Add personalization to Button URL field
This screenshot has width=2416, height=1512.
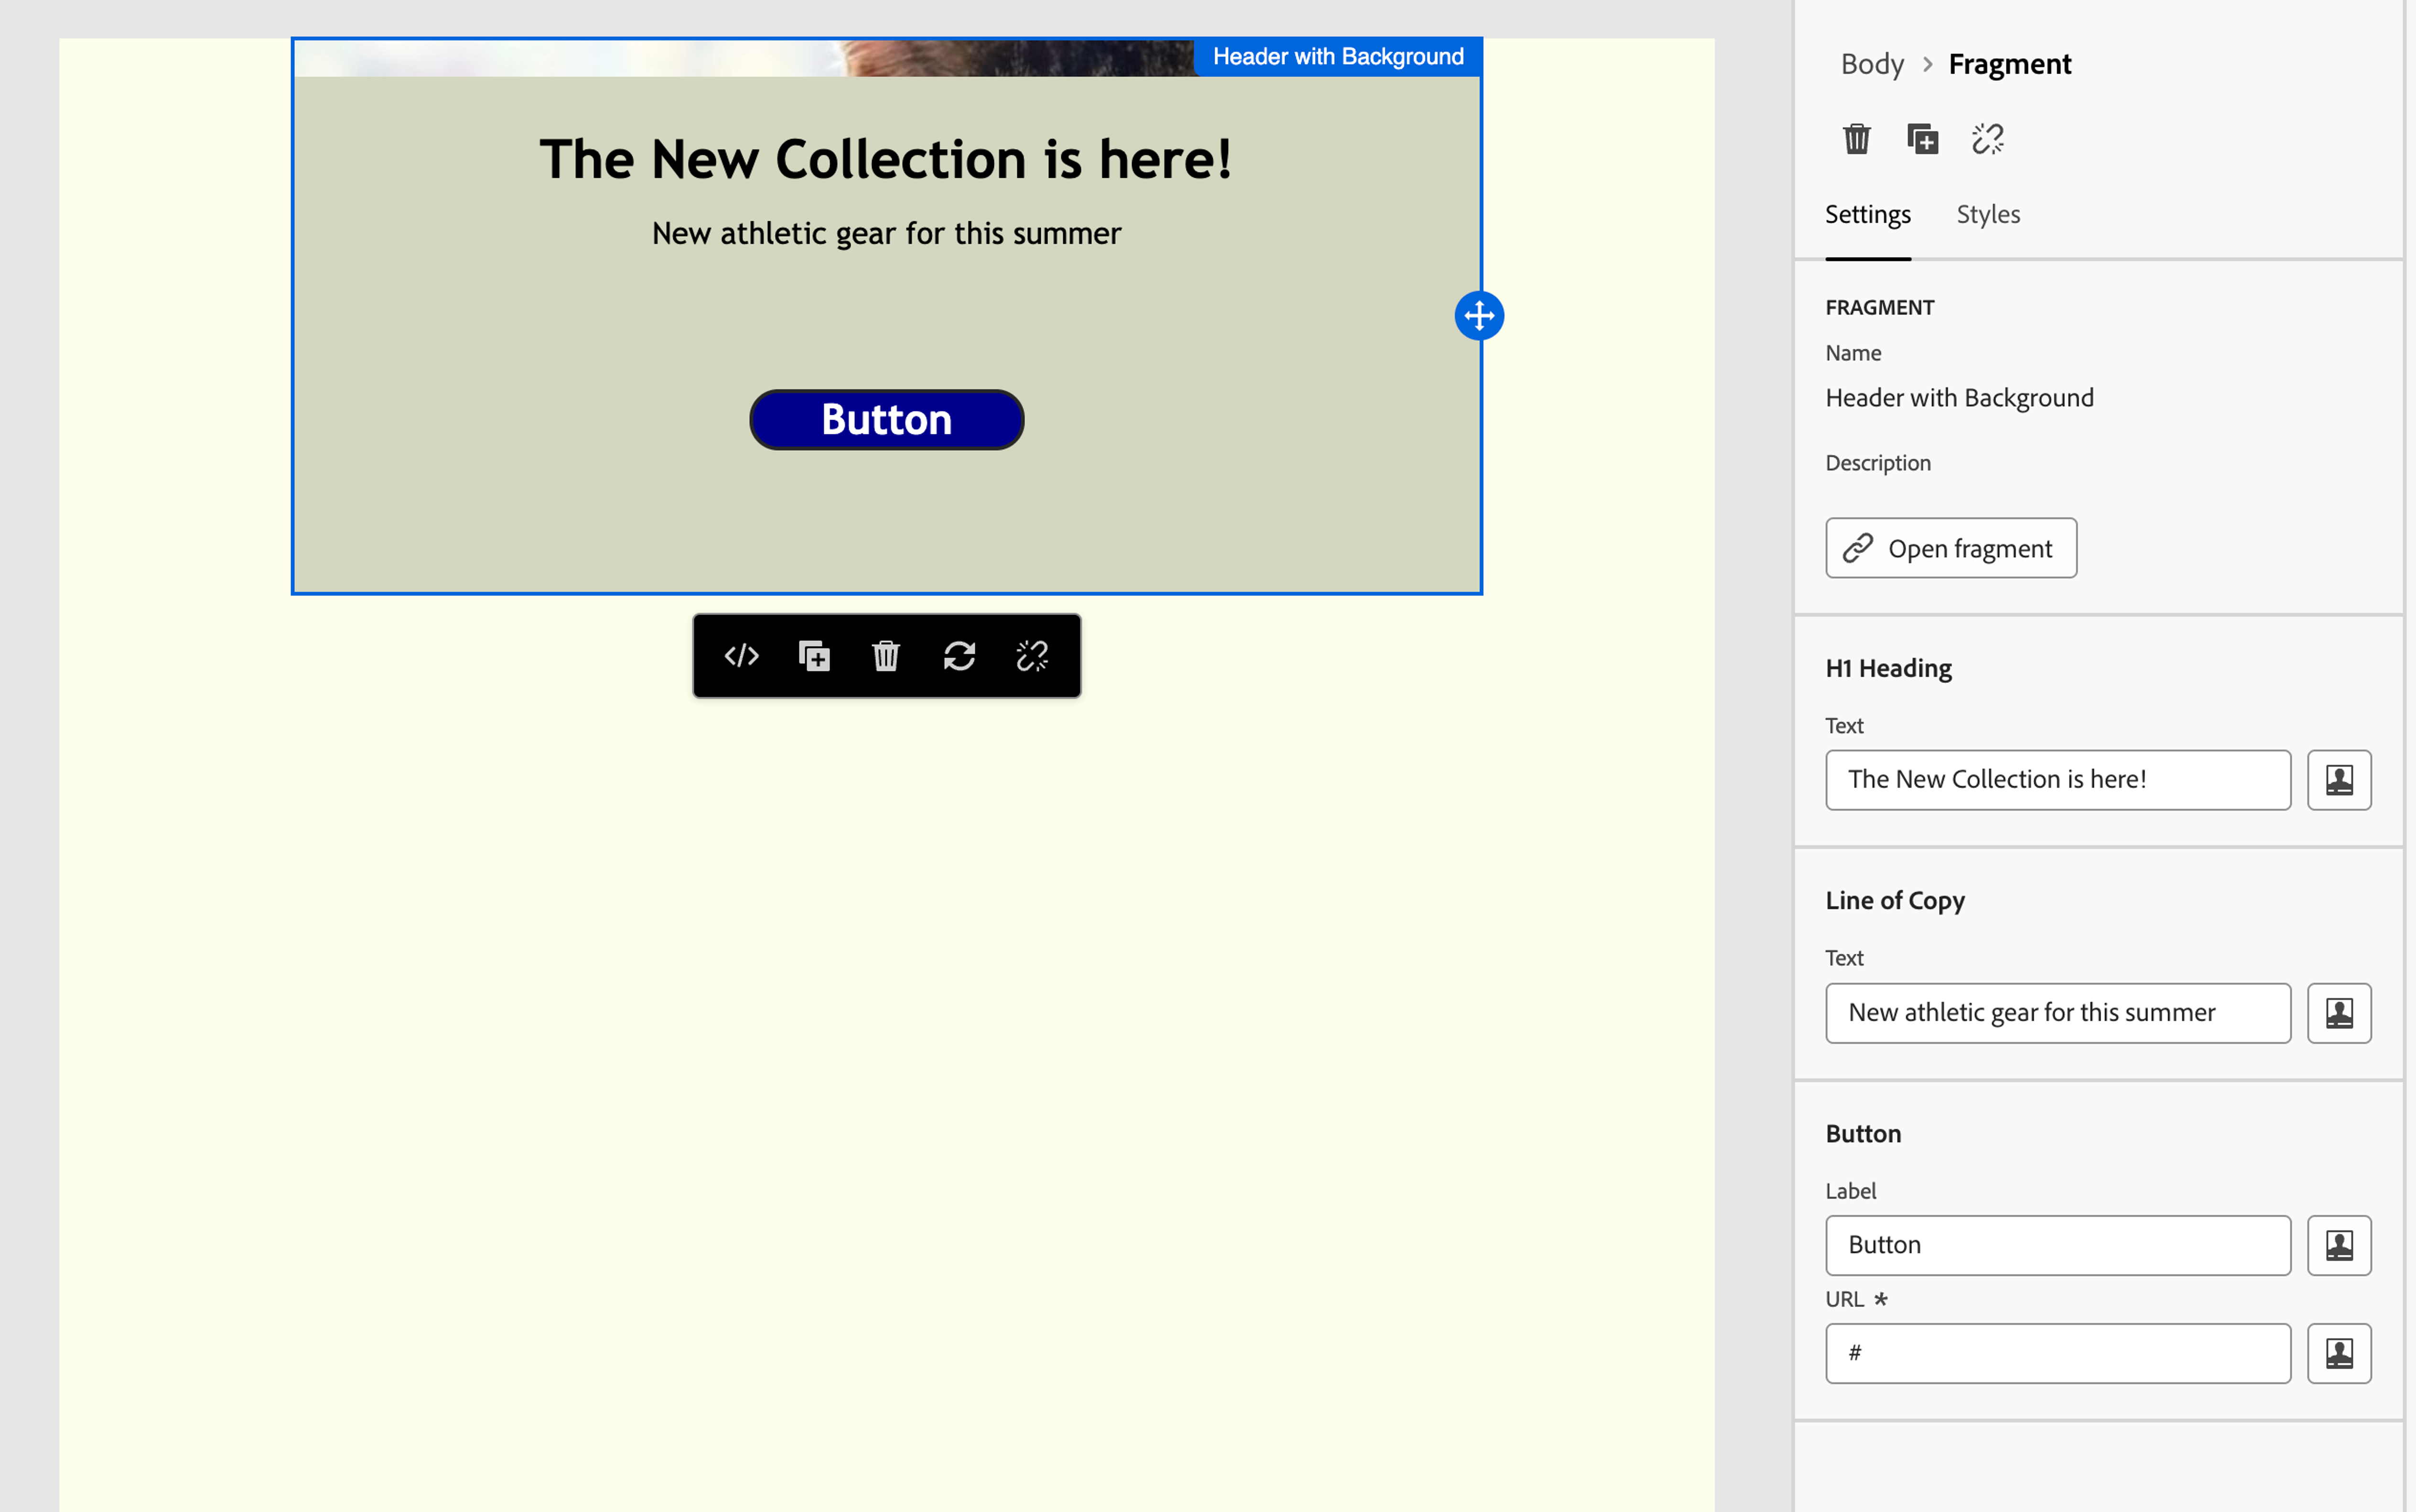[x=2339, y=1353]
